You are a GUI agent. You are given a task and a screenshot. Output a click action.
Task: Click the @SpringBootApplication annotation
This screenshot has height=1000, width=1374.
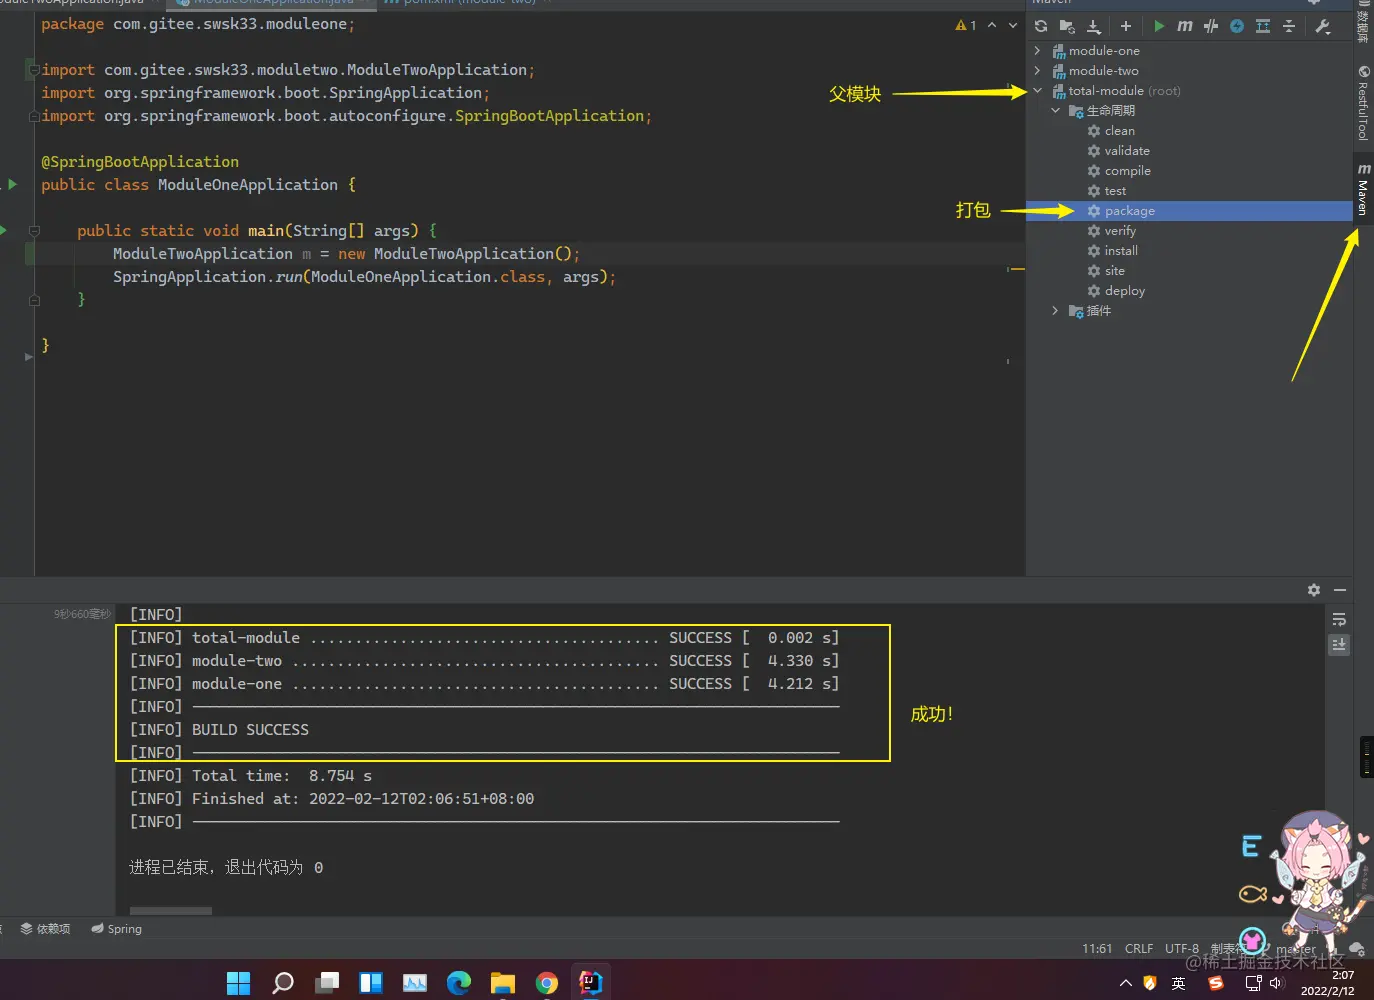click(x=140, y=162)
